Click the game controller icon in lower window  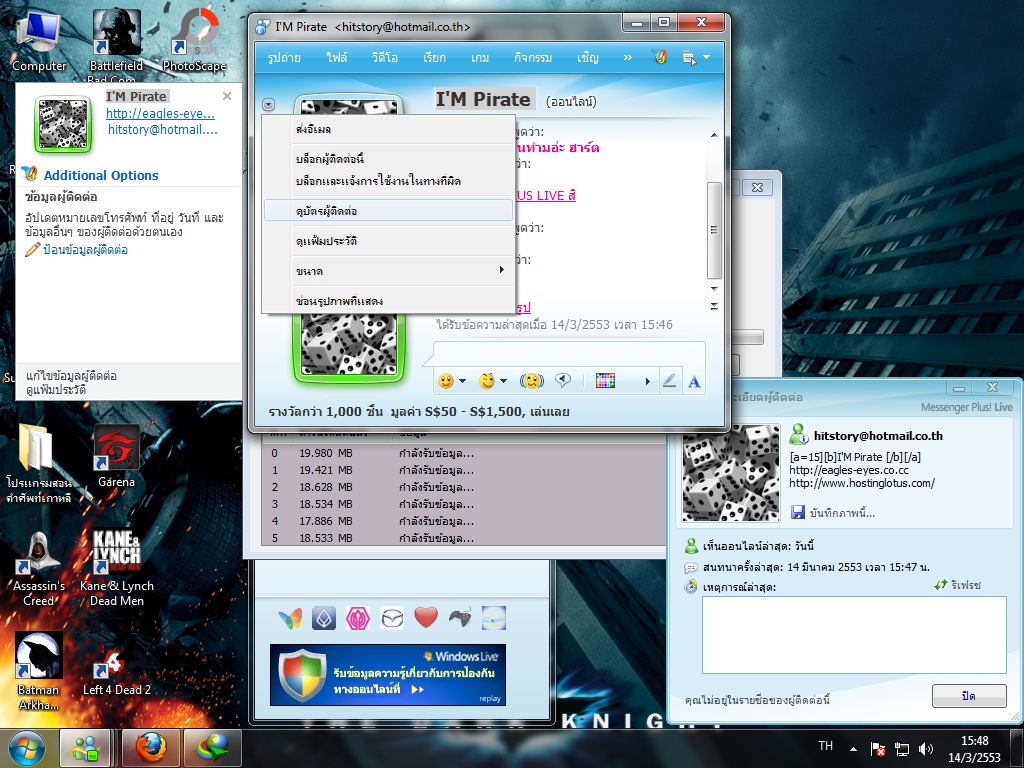460,617
